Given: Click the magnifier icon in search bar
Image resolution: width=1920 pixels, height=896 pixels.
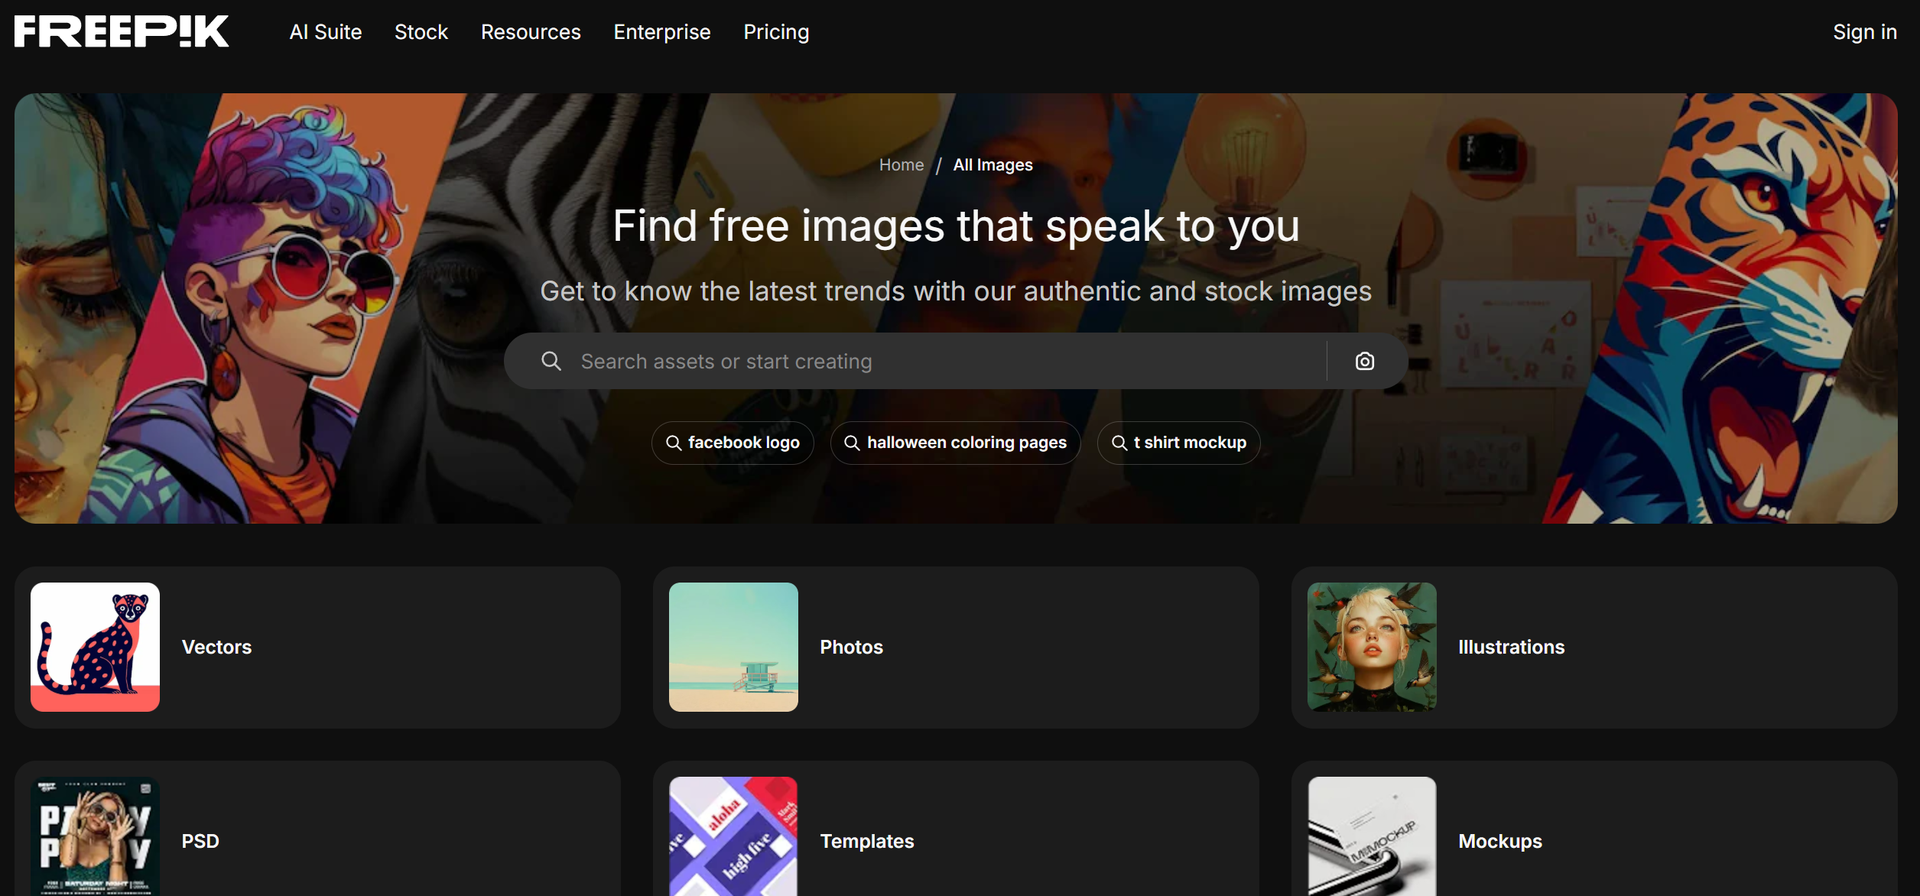Looking at the screenshot, I should 551,361.
